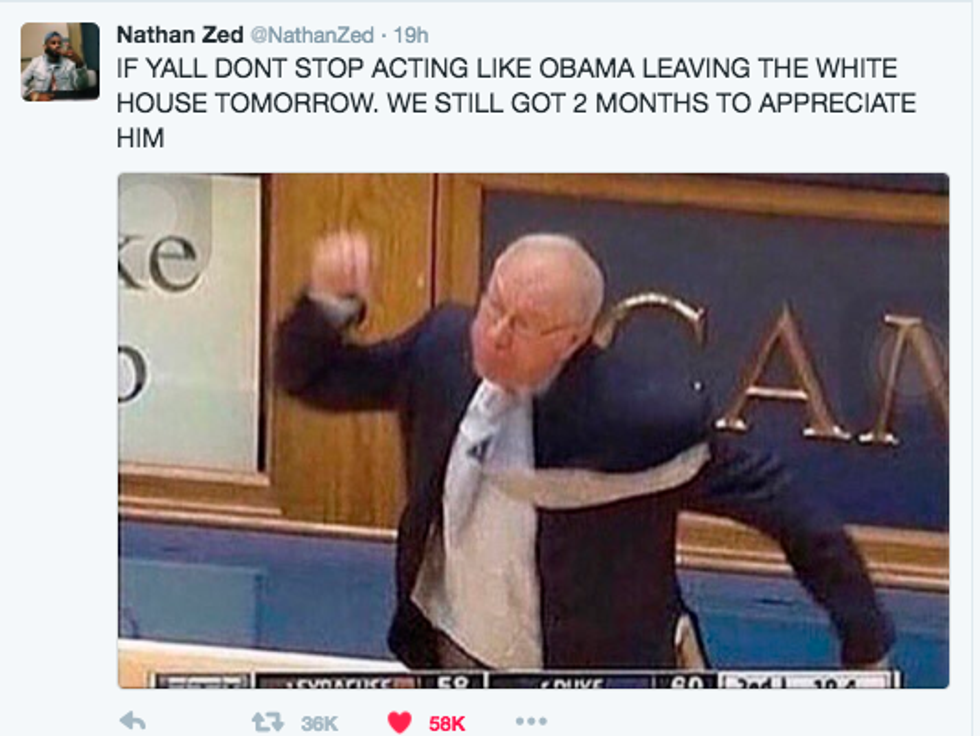Click the man's raised fist in the photo
Screen dimensions: 980x736
pos(341,263)
